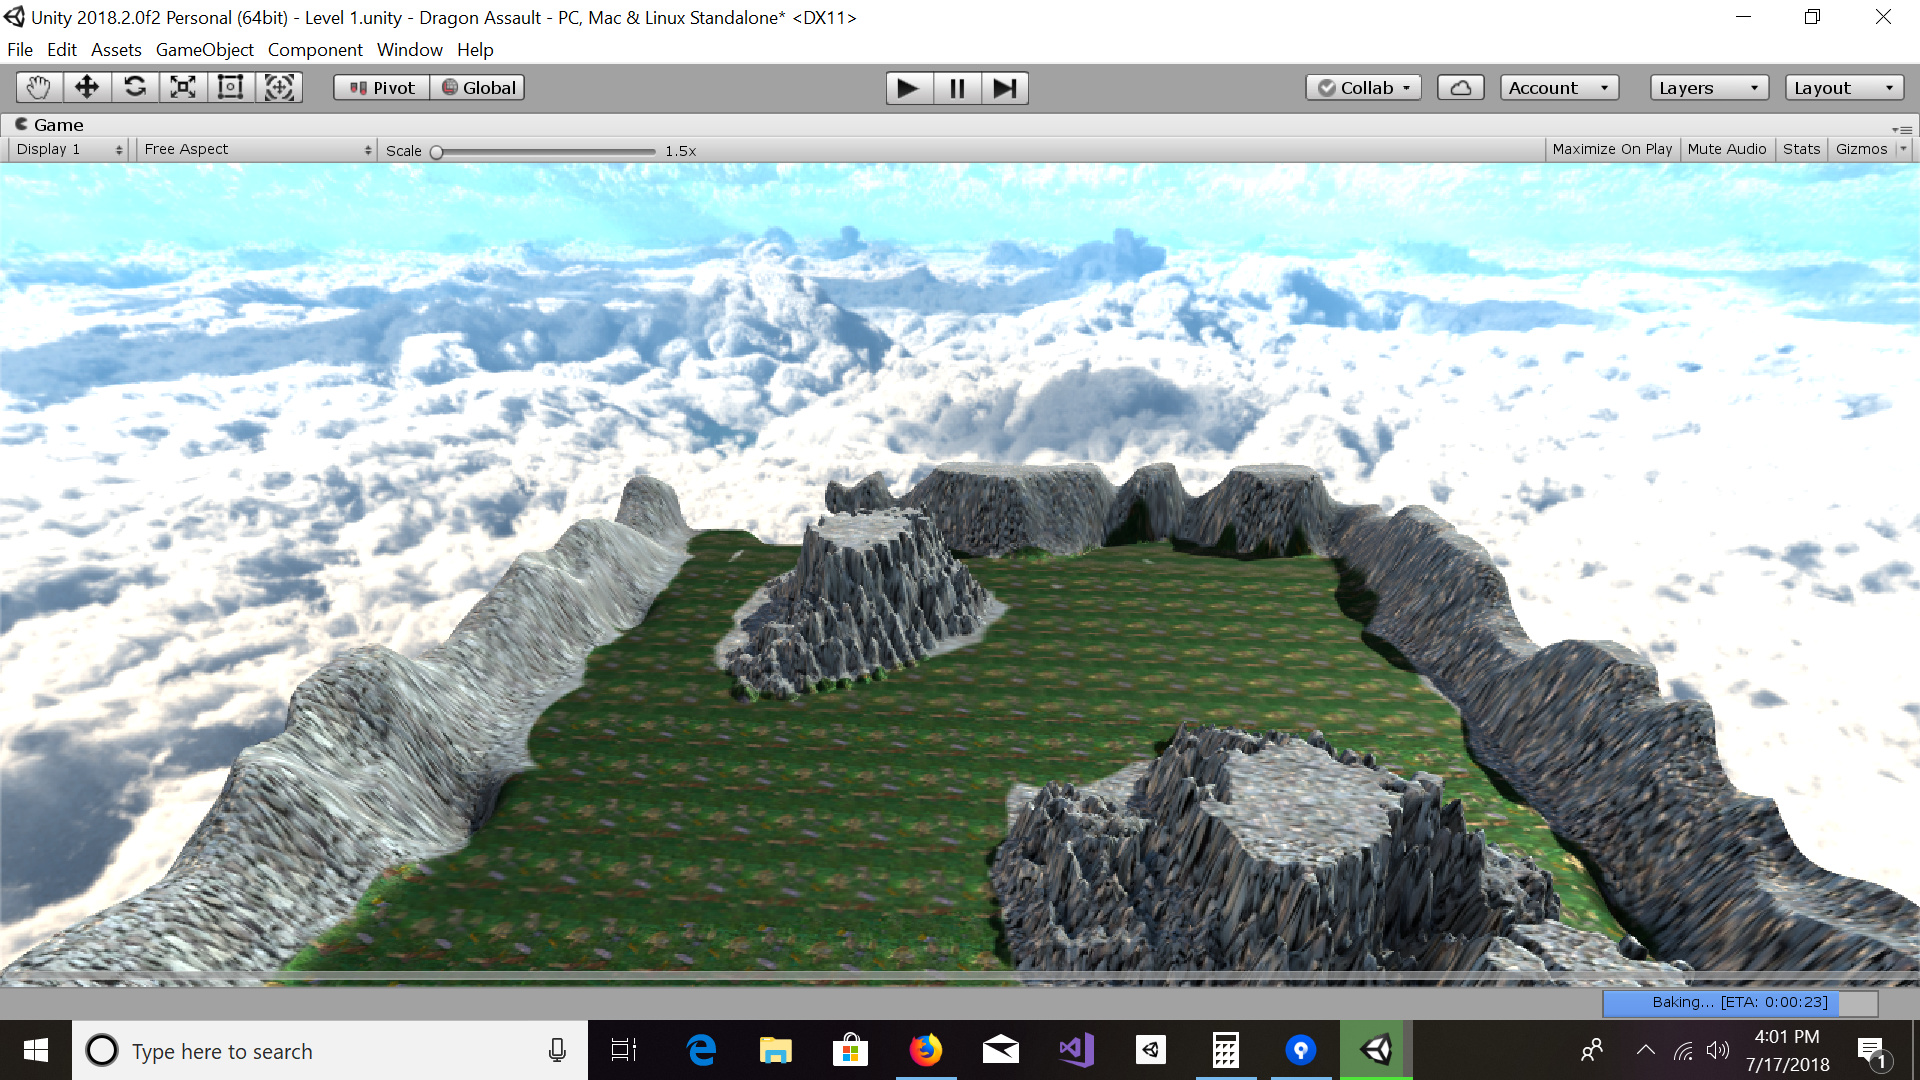Image resolution: width=1920 pixels, height=1080 pixels.
Task: Open Visual Studio from the taskbar
Action: 1076,1050
